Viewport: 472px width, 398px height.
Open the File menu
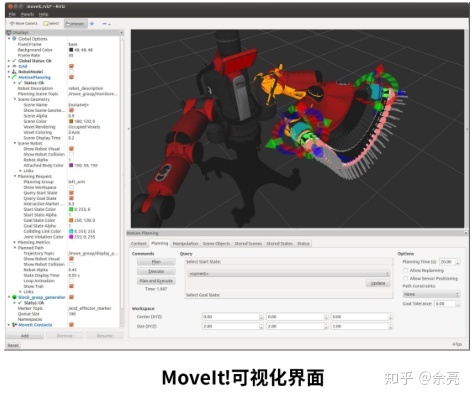[x=12, y=14]
